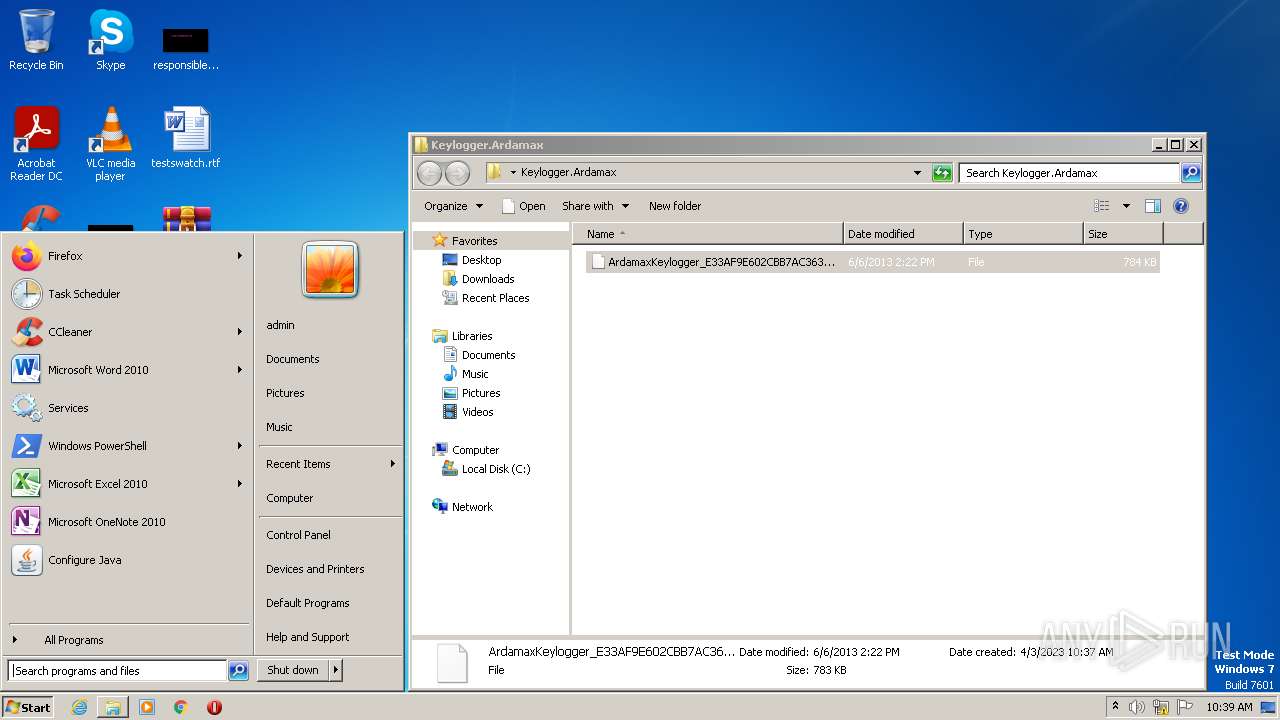Click the search magnifier in Explorer
This screenshot has height=720, width=1280.
click(1191, 173)
